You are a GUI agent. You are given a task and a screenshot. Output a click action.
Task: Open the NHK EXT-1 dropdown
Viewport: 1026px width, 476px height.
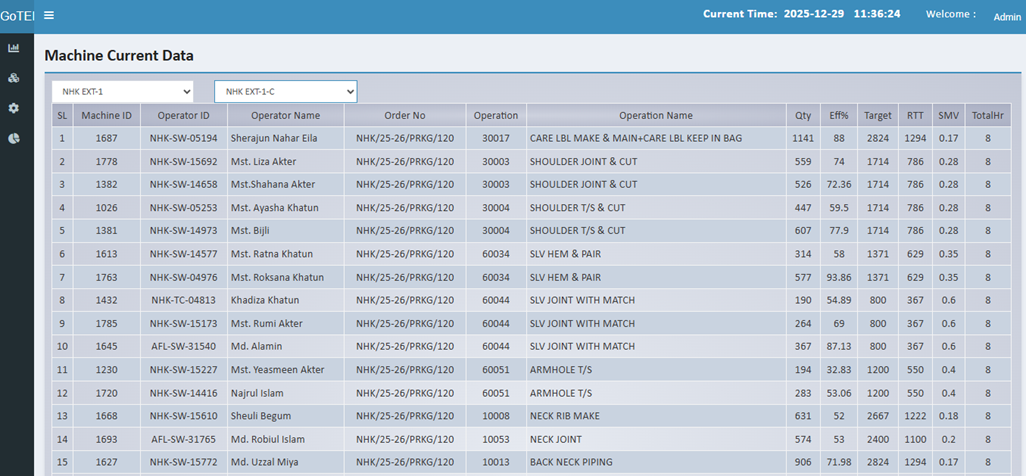click(122, 92)
